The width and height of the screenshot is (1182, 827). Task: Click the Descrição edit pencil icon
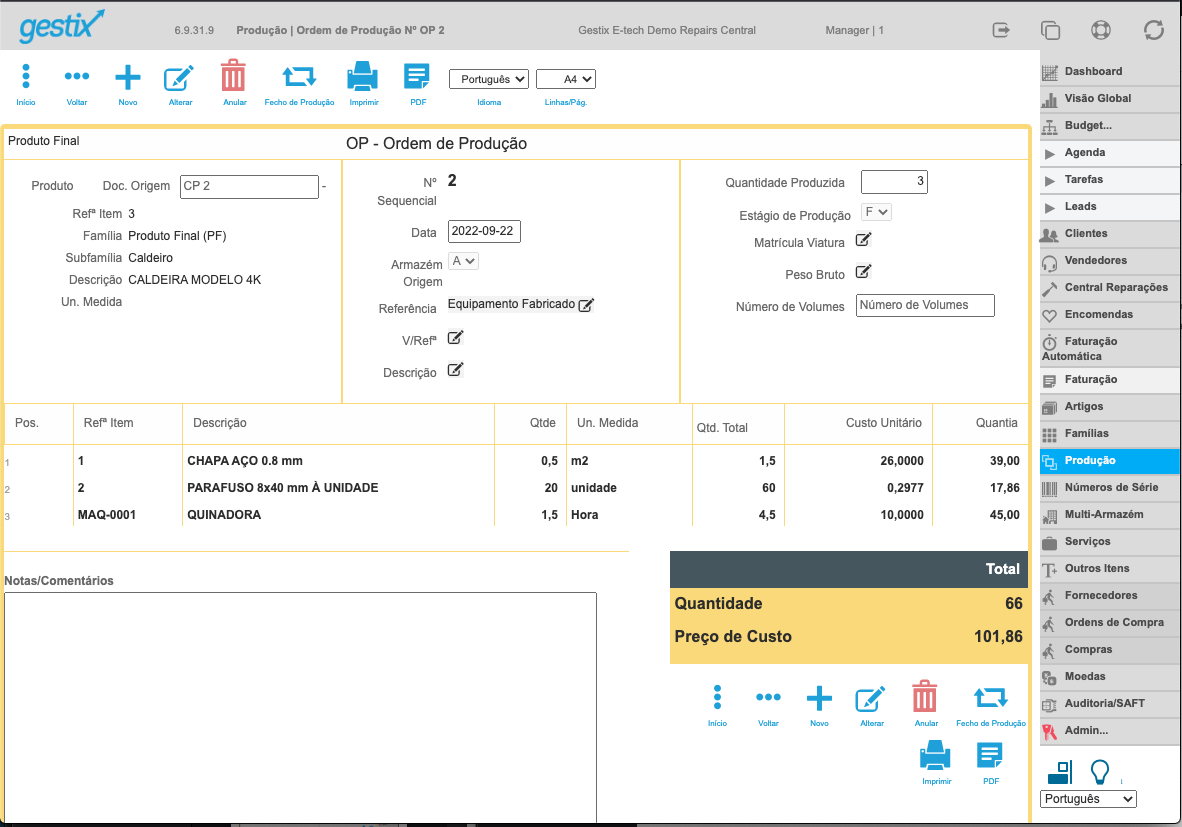pos(455,369)
